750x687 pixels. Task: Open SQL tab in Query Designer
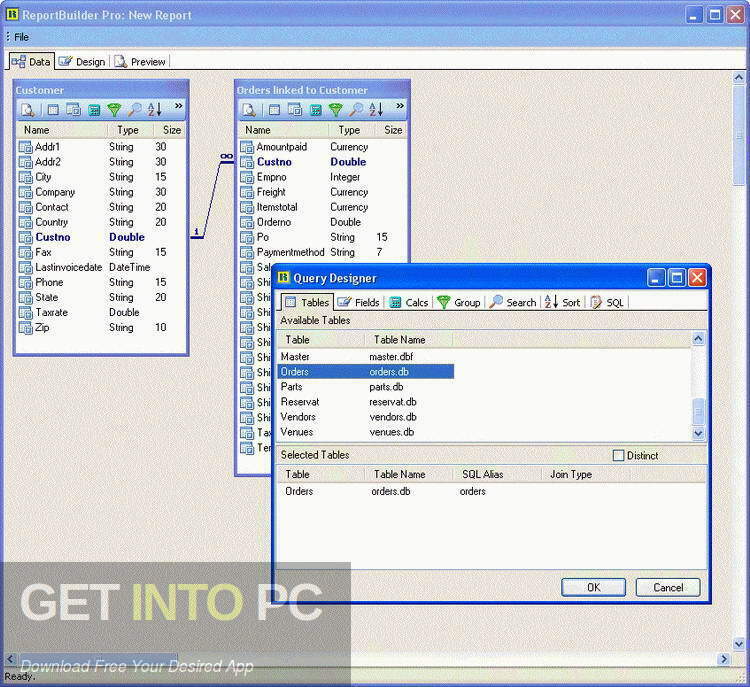[x=607, y=302]
